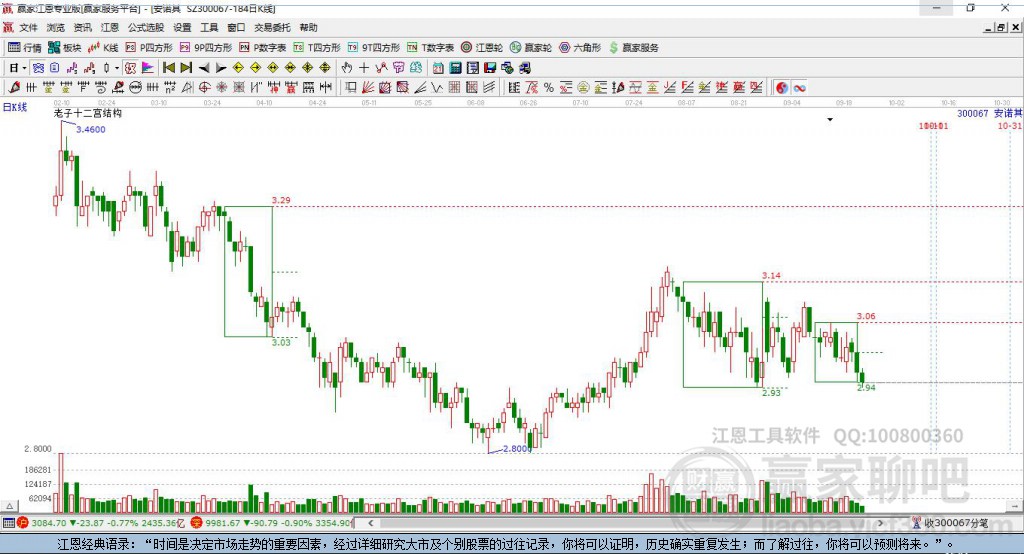This screenshot has height=554, width=1024.
Task: Open the calculator tool
Action: (455, 67)
